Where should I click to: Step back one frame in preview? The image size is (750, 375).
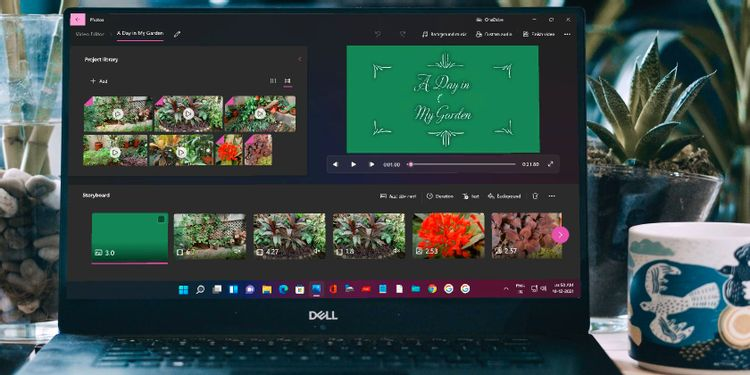pyautogui.click(x=335, y=165)
